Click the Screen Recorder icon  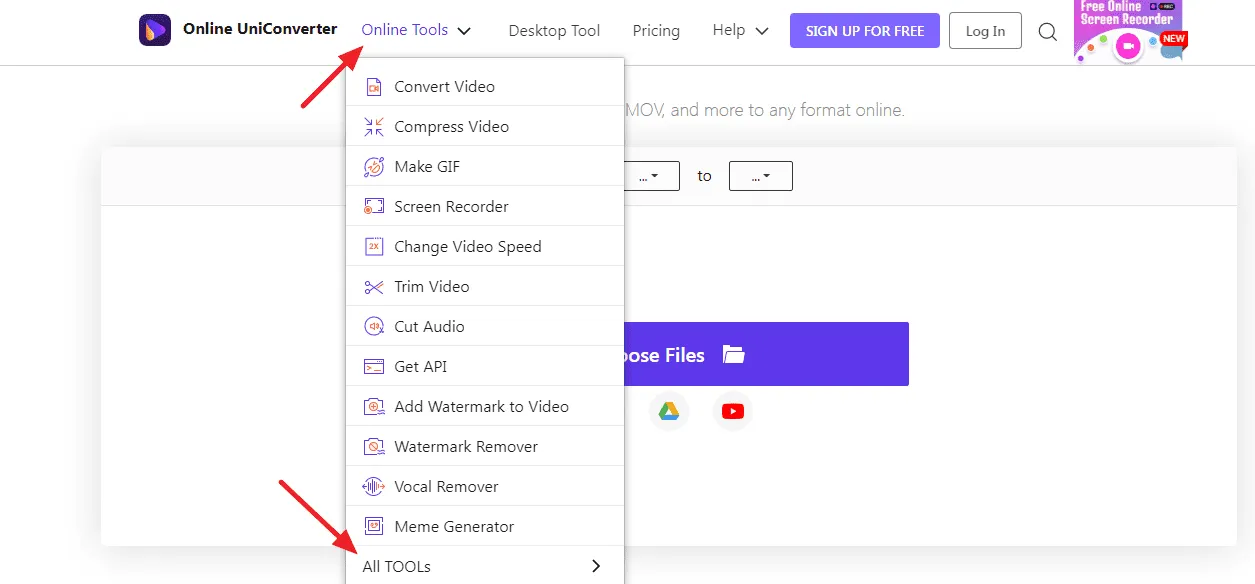coord(374,207)
